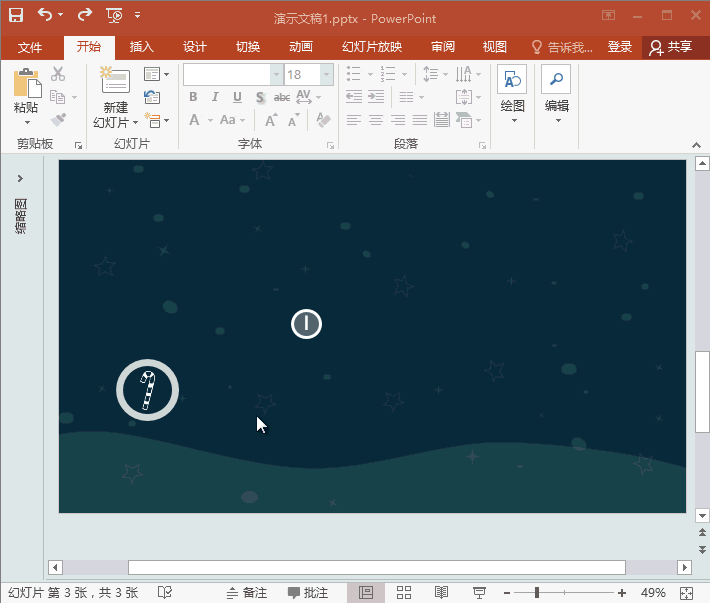Click the Paste clipboard icon
Screen dimensions: 710x603
26,83
